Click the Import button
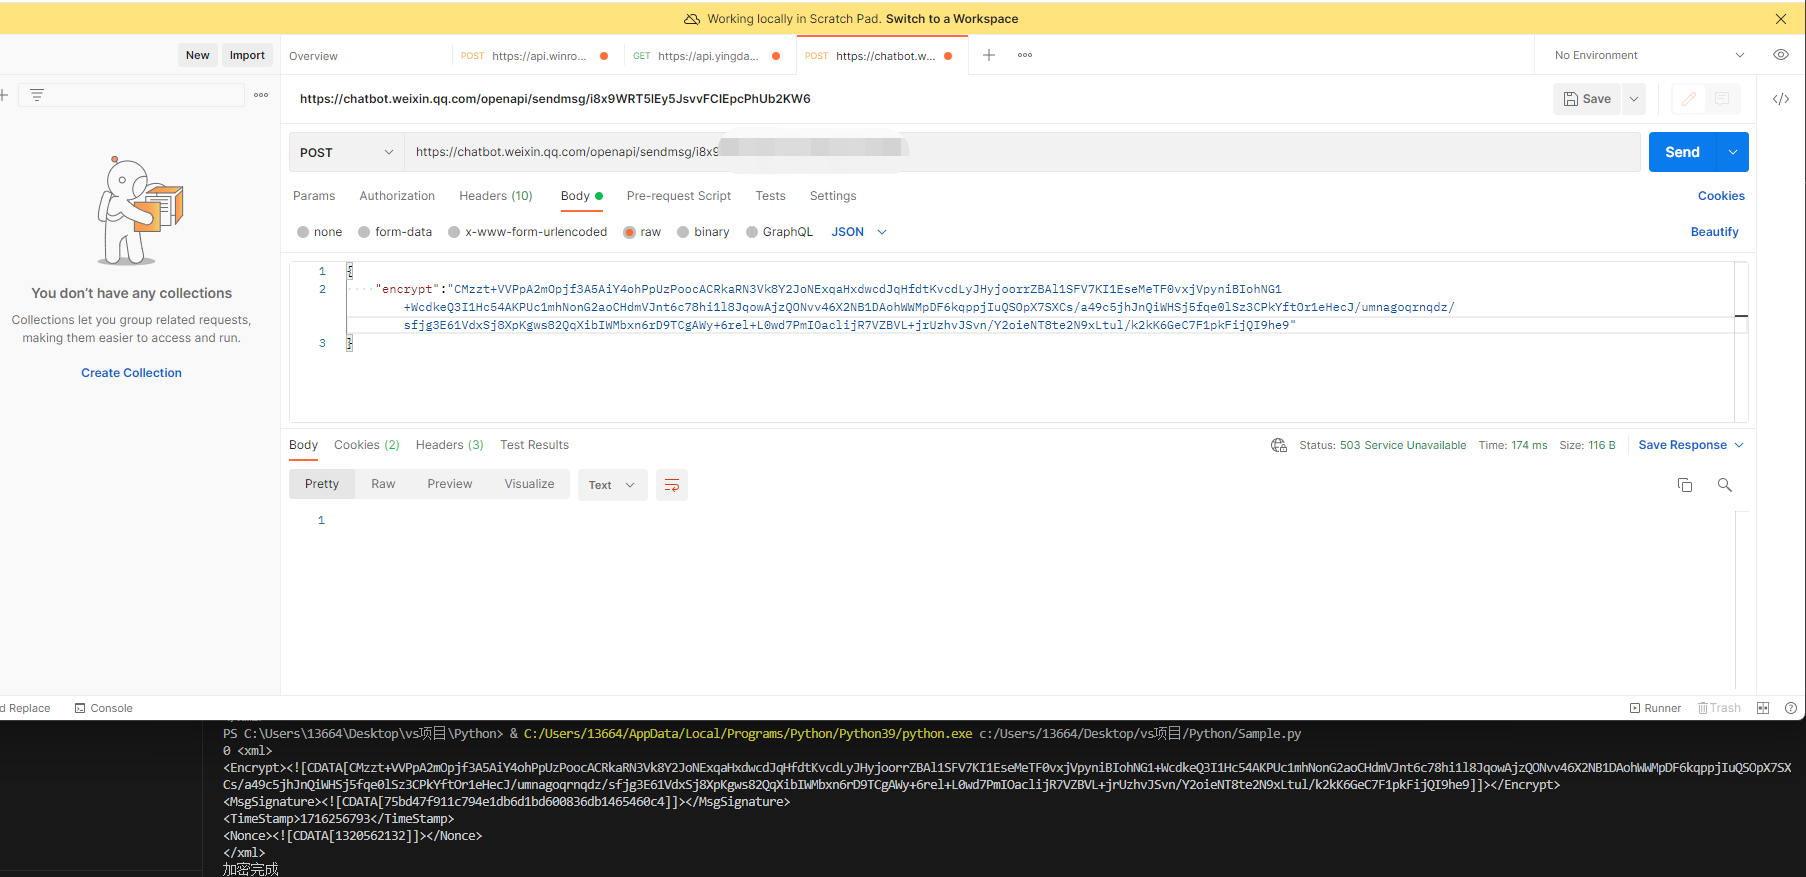Image resolution: width=1806 pixels, height=877 pixels. [x=247, y=55]
